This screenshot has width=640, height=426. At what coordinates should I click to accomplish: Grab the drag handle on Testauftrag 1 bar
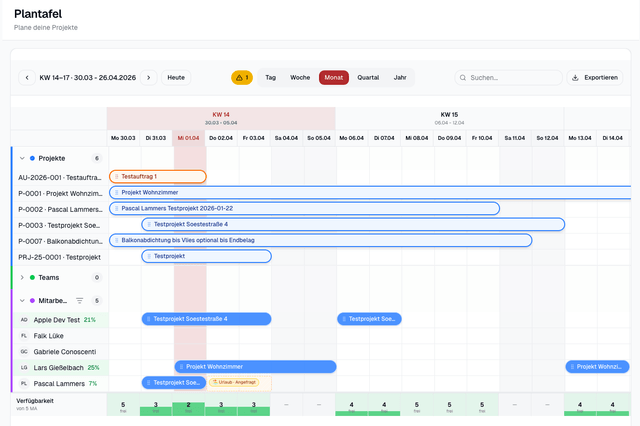tap(117, 177)
